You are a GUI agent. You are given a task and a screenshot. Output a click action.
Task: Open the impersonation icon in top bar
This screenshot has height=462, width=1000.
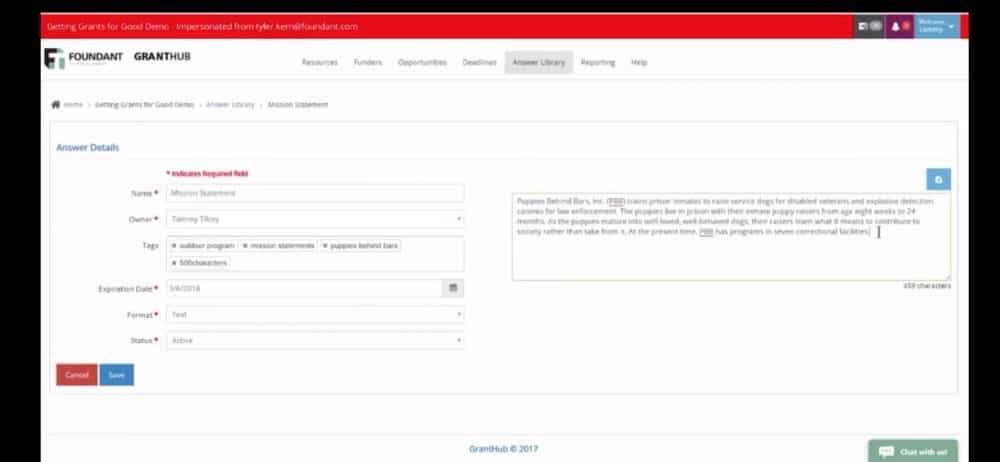pos(868,26)
